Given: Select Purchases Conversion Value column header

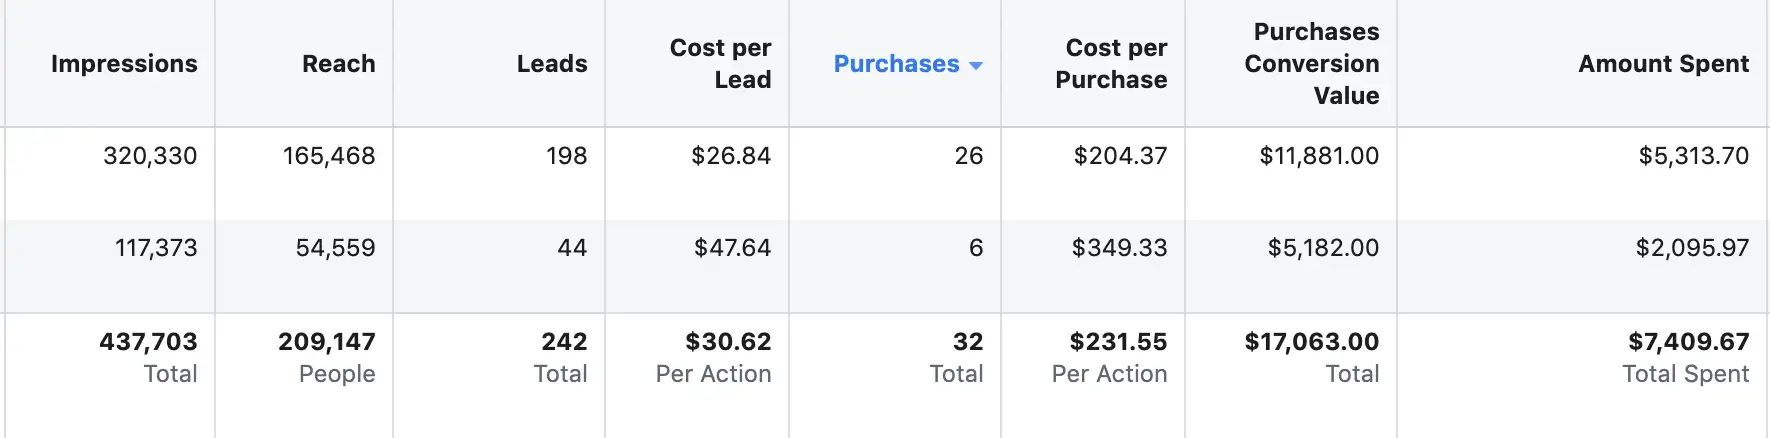Looking at the screenshot, I should tap(1312, 64).
